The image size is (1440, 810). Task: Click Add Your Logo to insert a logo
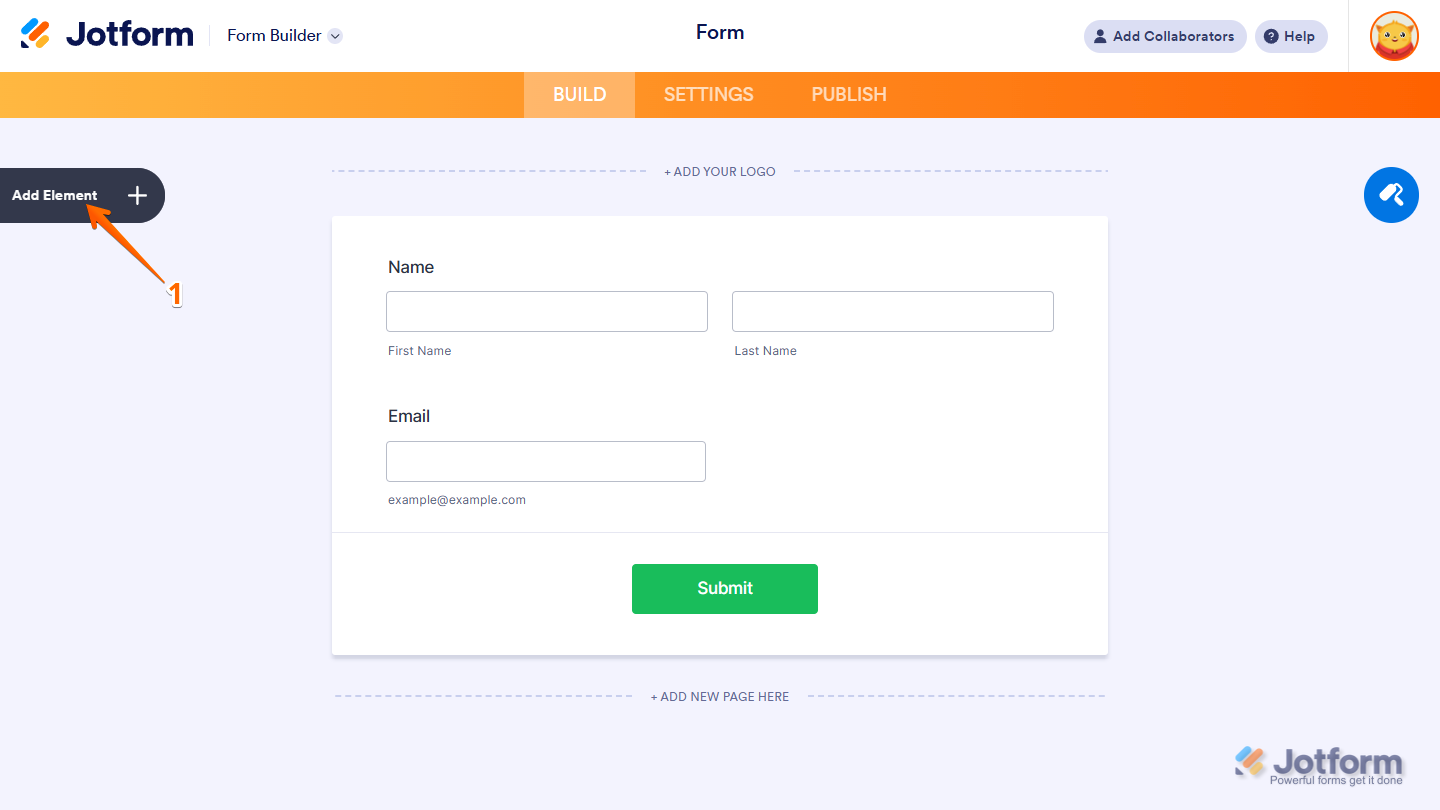[x=719, y=171]
